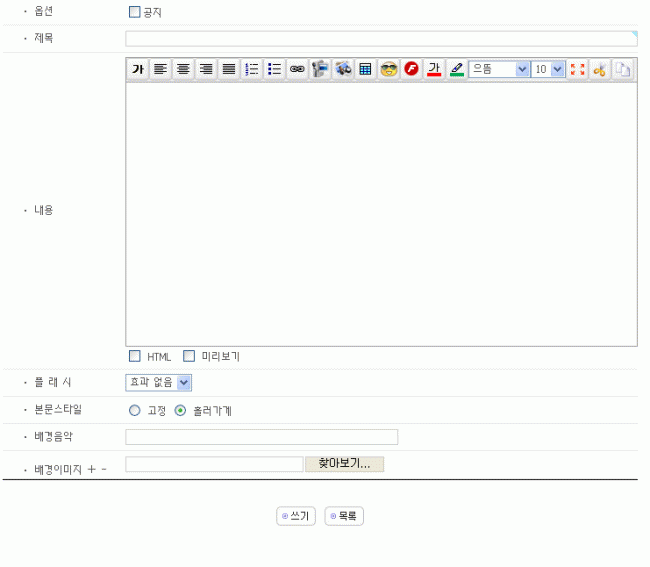
Task: Insert a video with the camcorder icon
Action: click(x=320, y=69)
